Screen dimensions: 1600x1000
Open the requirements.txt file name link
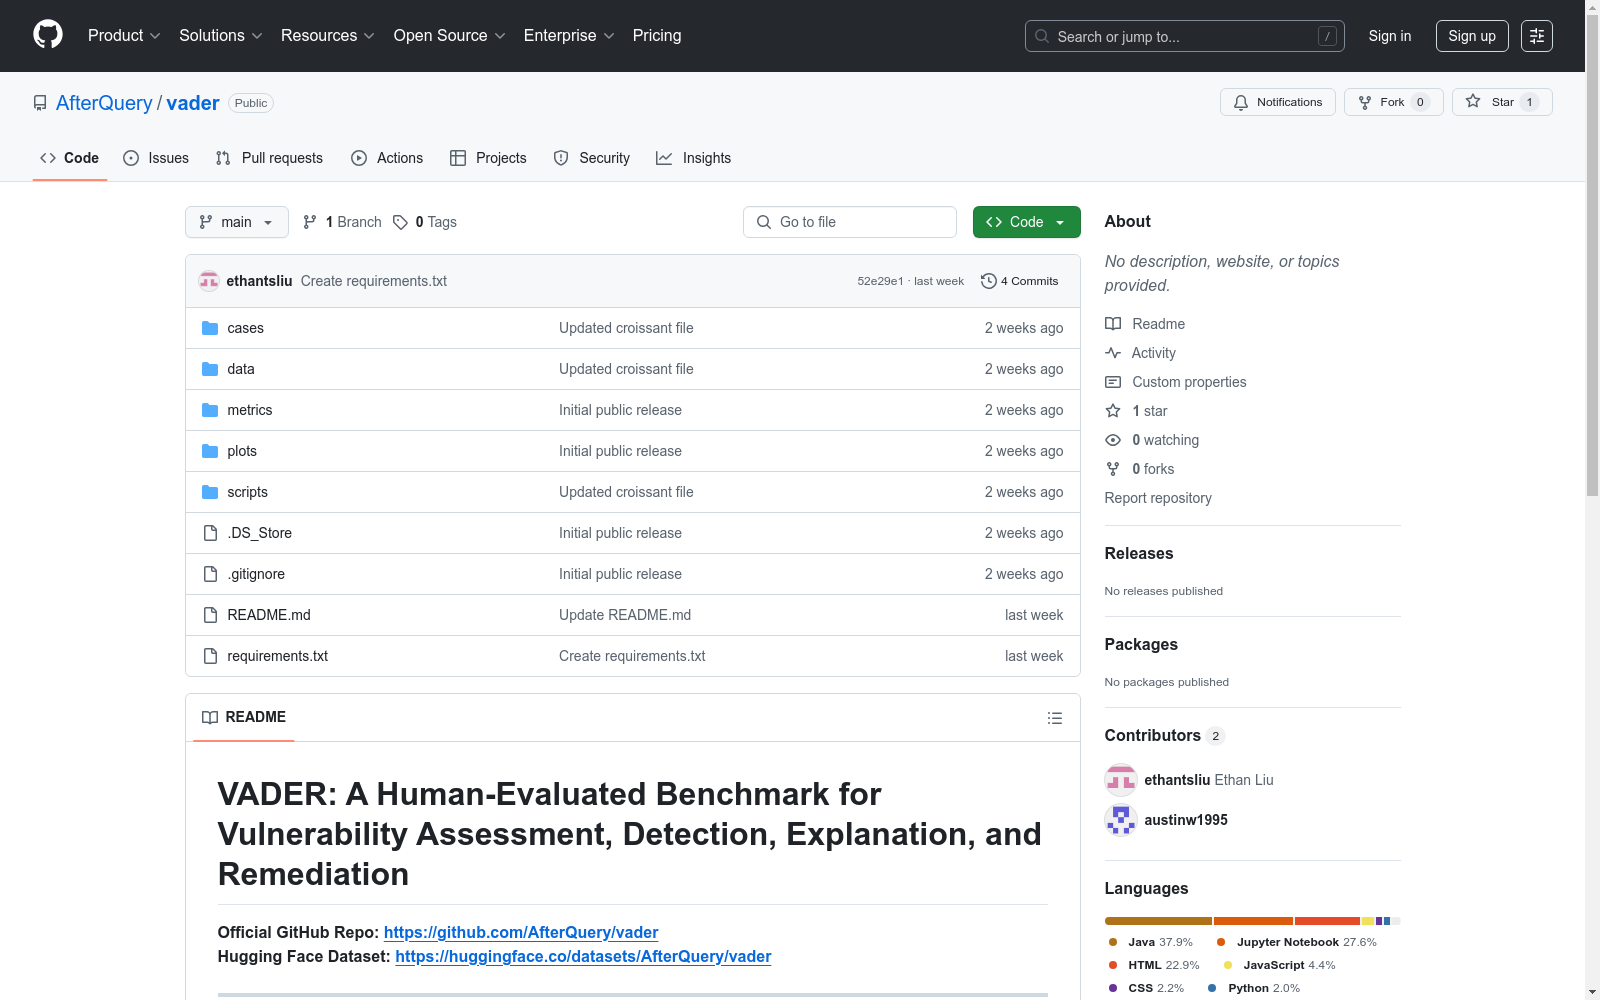click(x=278, y=656)
